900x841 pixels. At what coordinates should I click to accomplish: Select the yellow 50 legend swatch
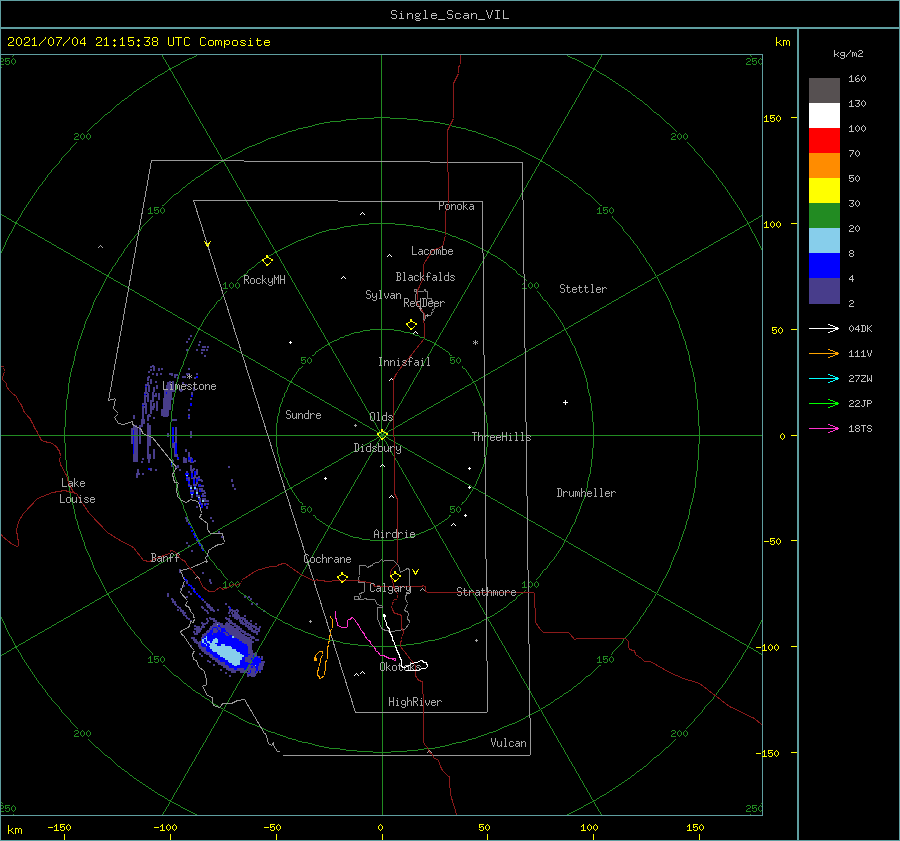click(824, 191)
